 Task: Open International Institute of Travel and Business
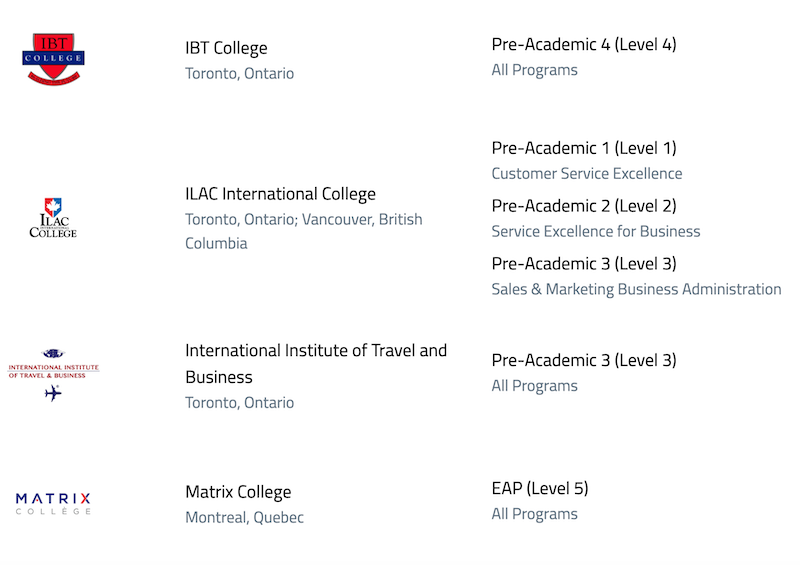(x=316, y=363)
